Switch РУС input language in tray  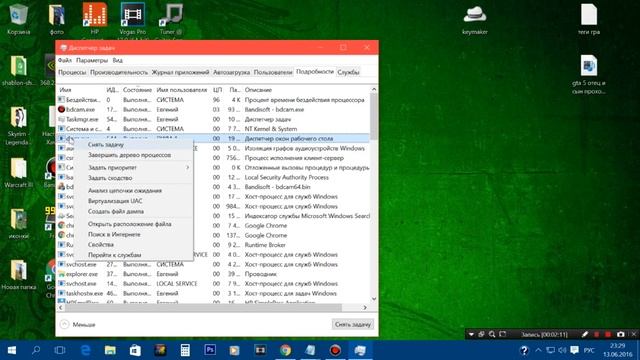(589, 350)
